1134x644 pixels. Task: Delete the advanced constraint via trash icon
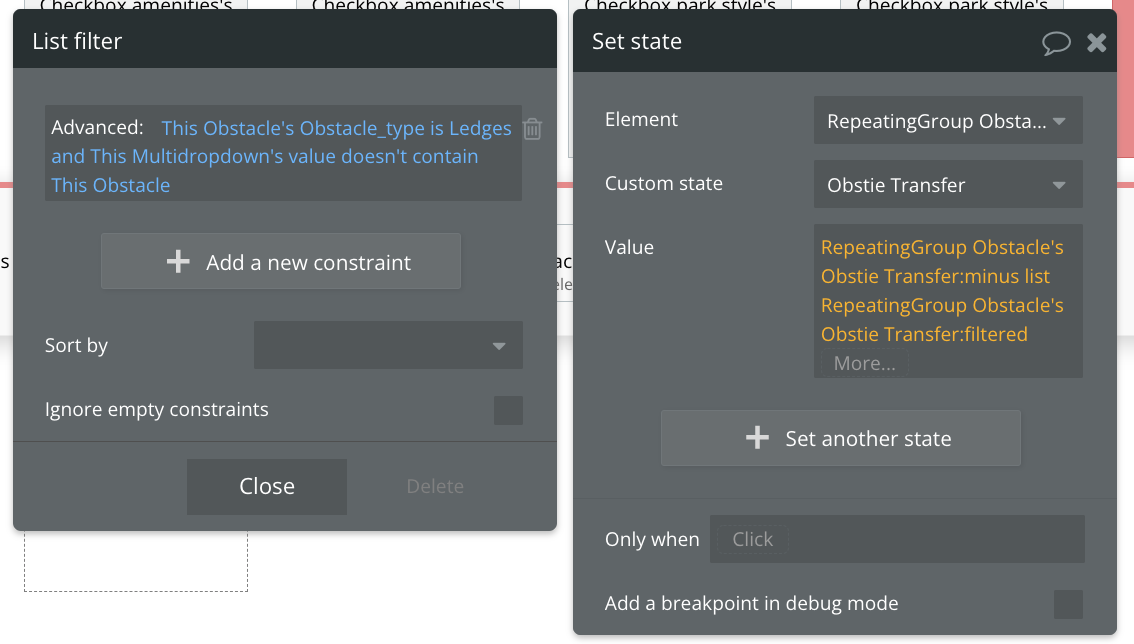532,128
